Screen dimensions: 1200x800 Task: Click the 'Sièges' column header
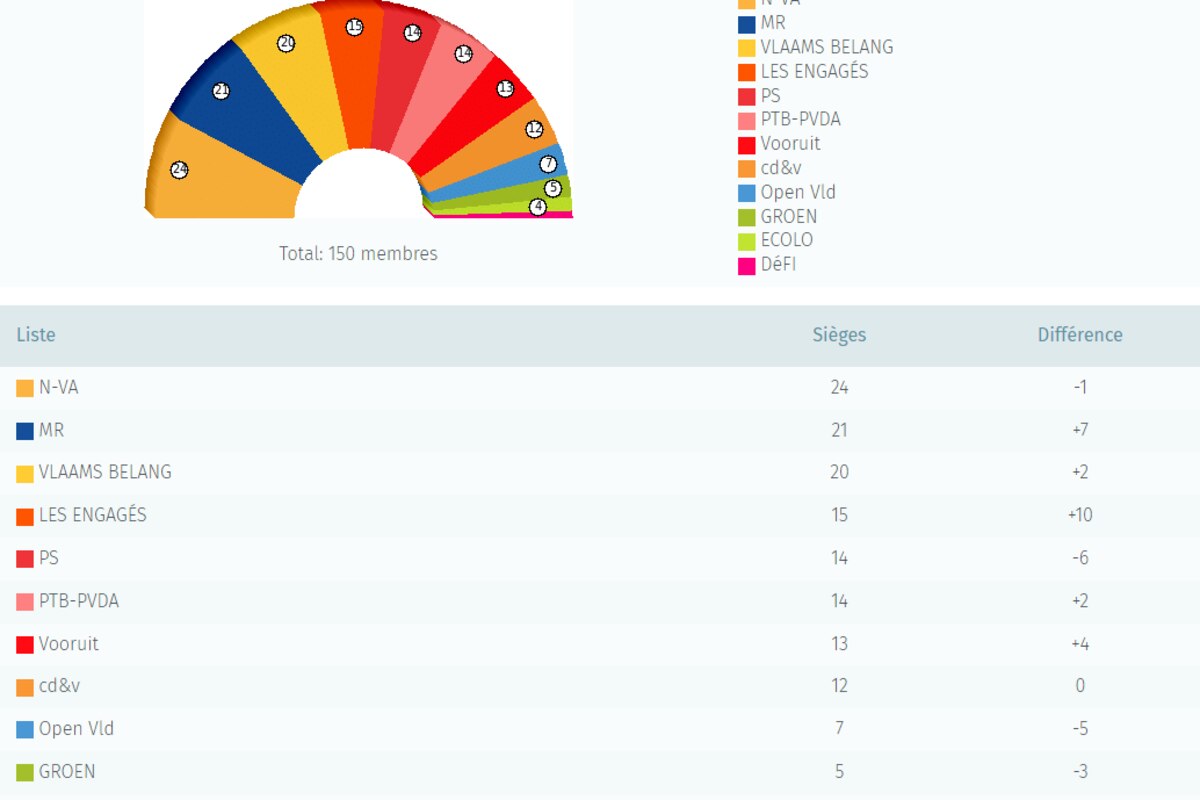[x=839, y=335]
